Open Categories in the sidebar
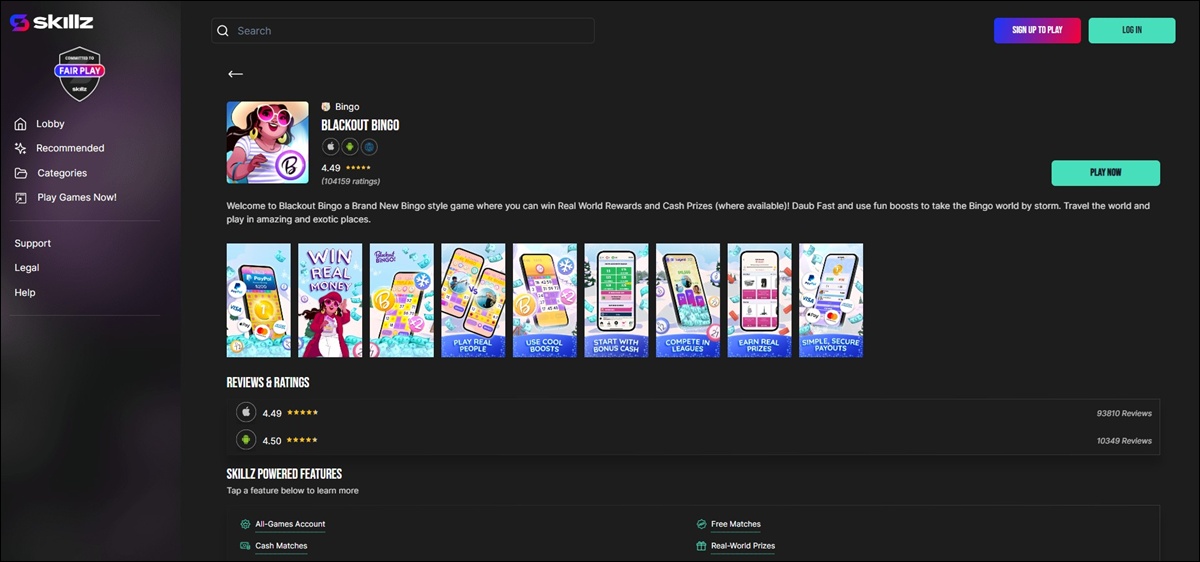This screenshot has height=562, width=1200. pyautogui.click(x=61, y=173)
